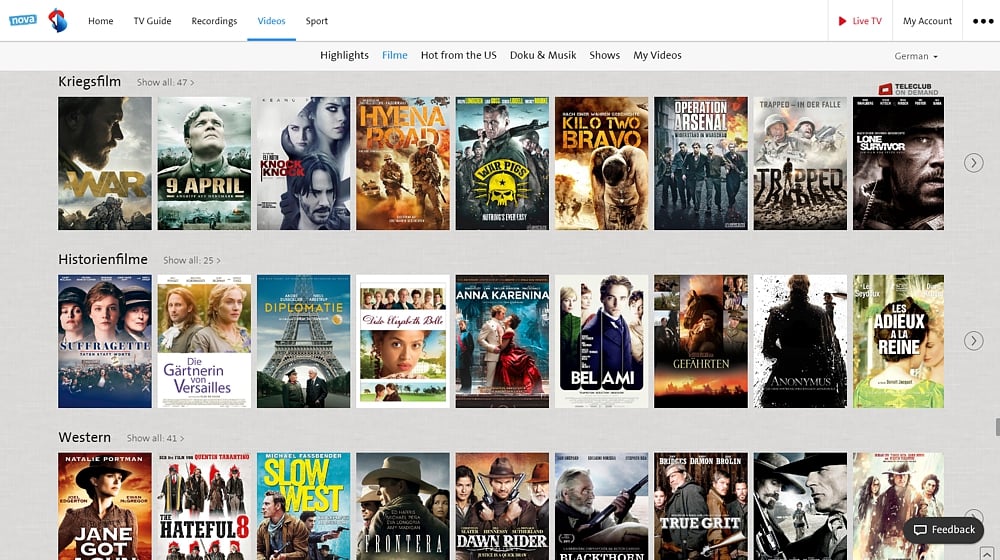This screenshot has width=1000, height=560.
Task: Open the Gefährten movie poster
Action: click(701, 341)
